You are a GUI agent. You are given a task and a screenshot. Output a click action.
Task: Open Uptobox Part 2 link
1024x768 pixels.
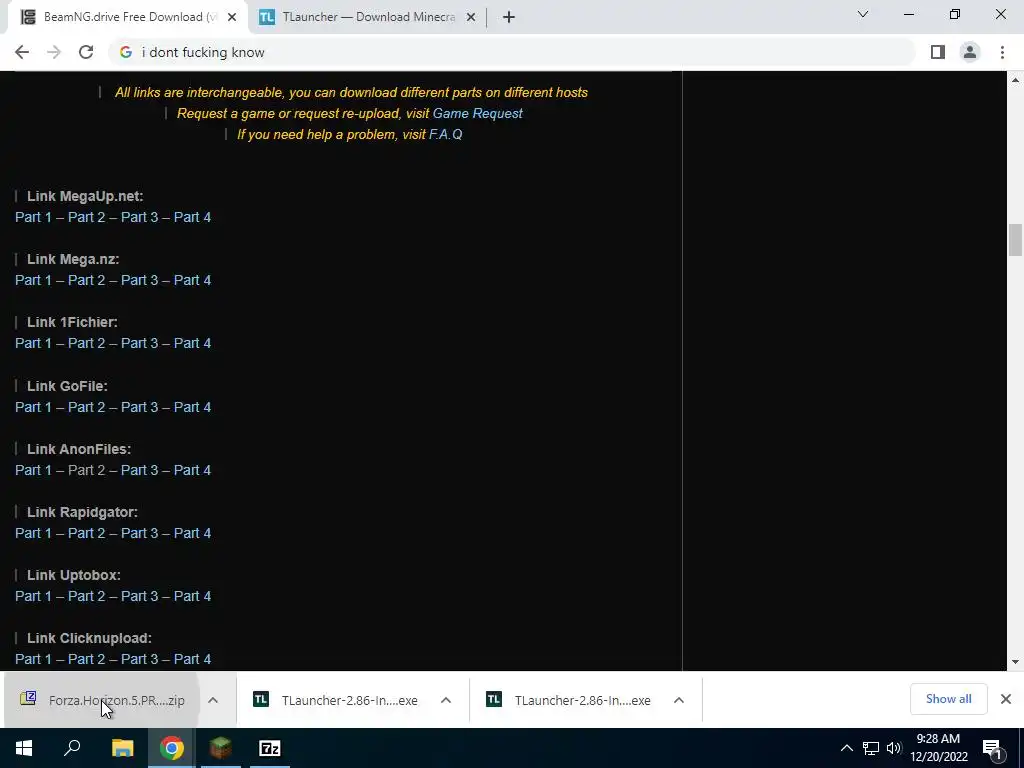pyautogui.click(x=86, y=596)
